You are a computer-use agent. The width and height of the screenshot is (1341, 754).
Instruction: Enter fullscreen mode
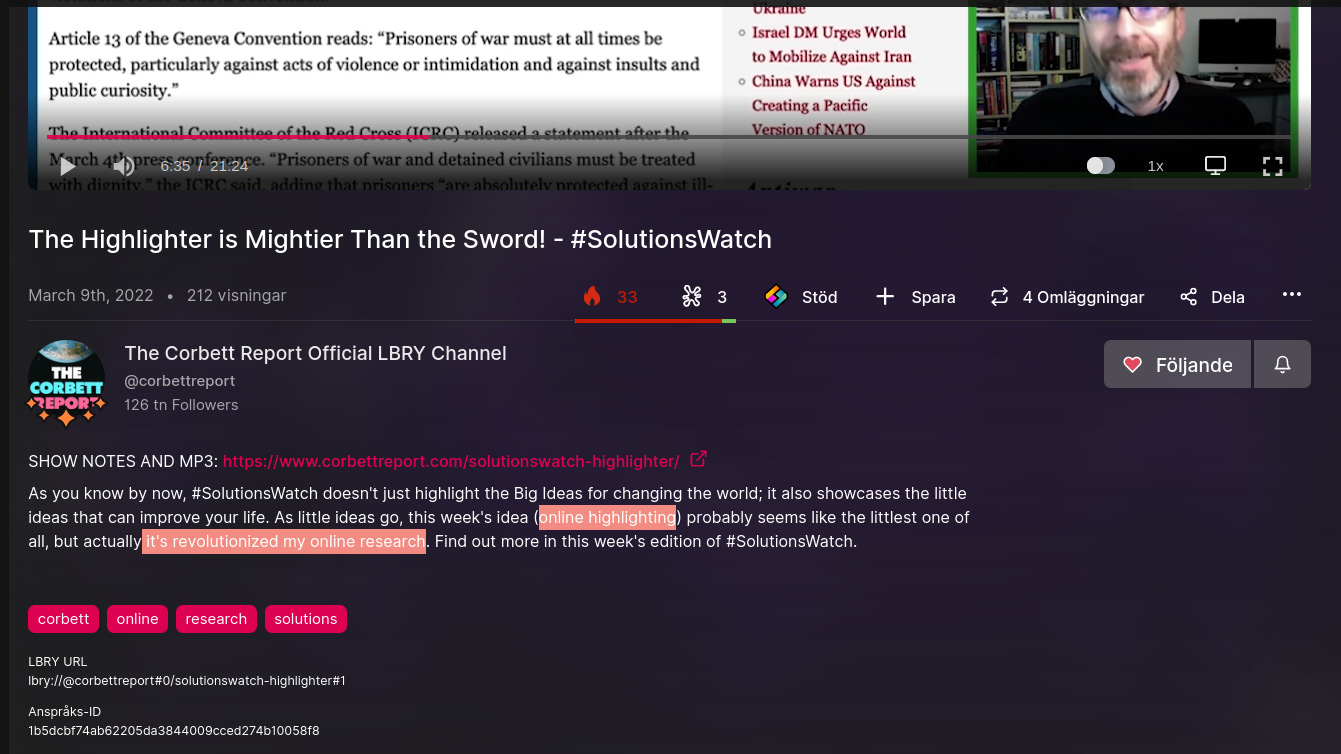tap(1272, 166)
